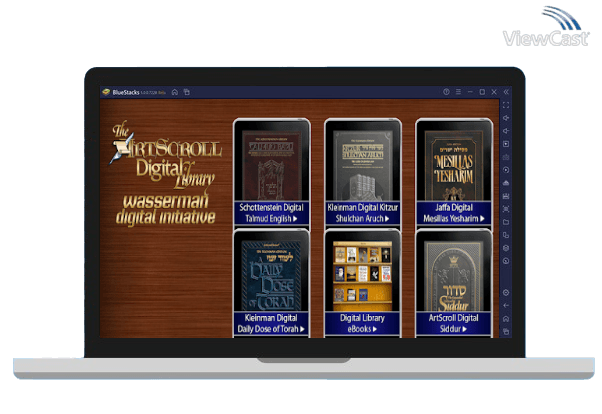Minimize the BlueStacks window
This screenshot has height=414, width=602.
pyautogui.click(x=470, y=92)
